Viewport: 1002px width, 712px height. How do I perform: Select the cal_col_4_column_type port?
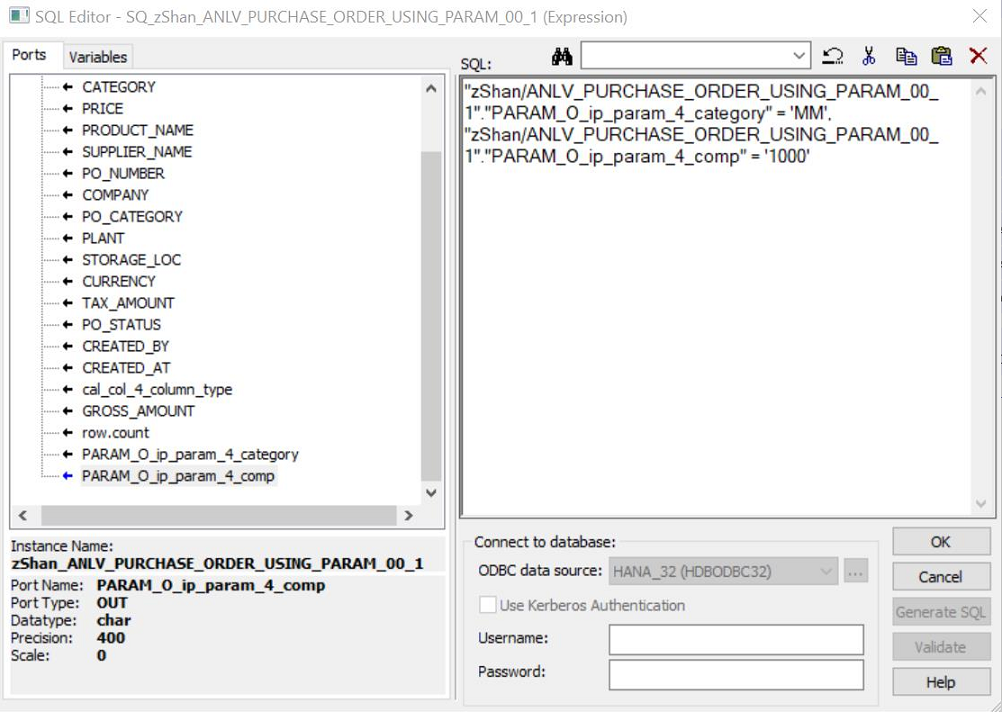[157, 390]
